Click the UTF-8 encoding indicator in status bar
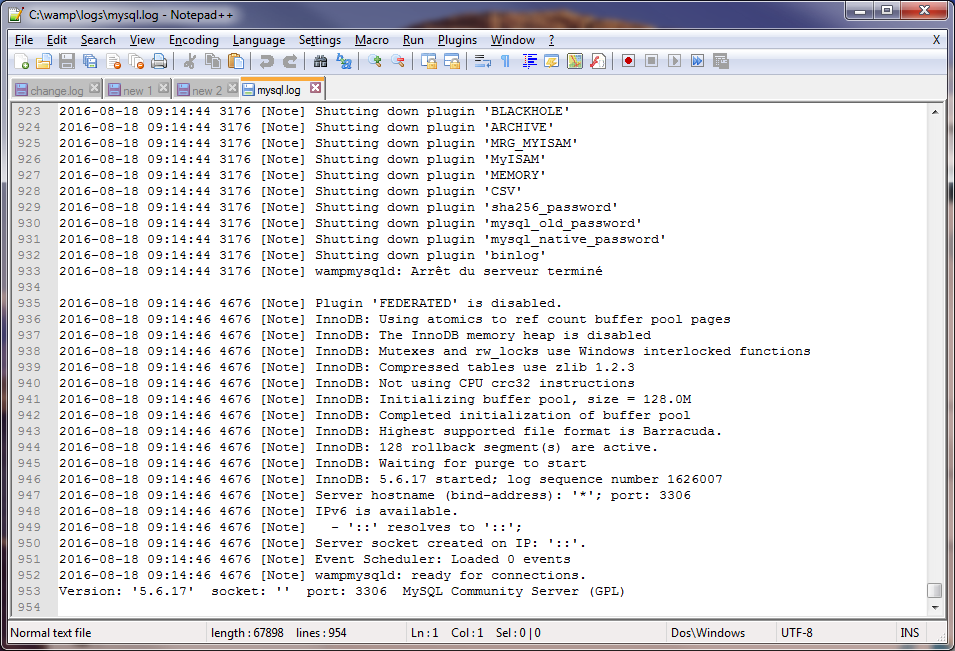This screenshot has height=651, width=955. tap(795, 632)
